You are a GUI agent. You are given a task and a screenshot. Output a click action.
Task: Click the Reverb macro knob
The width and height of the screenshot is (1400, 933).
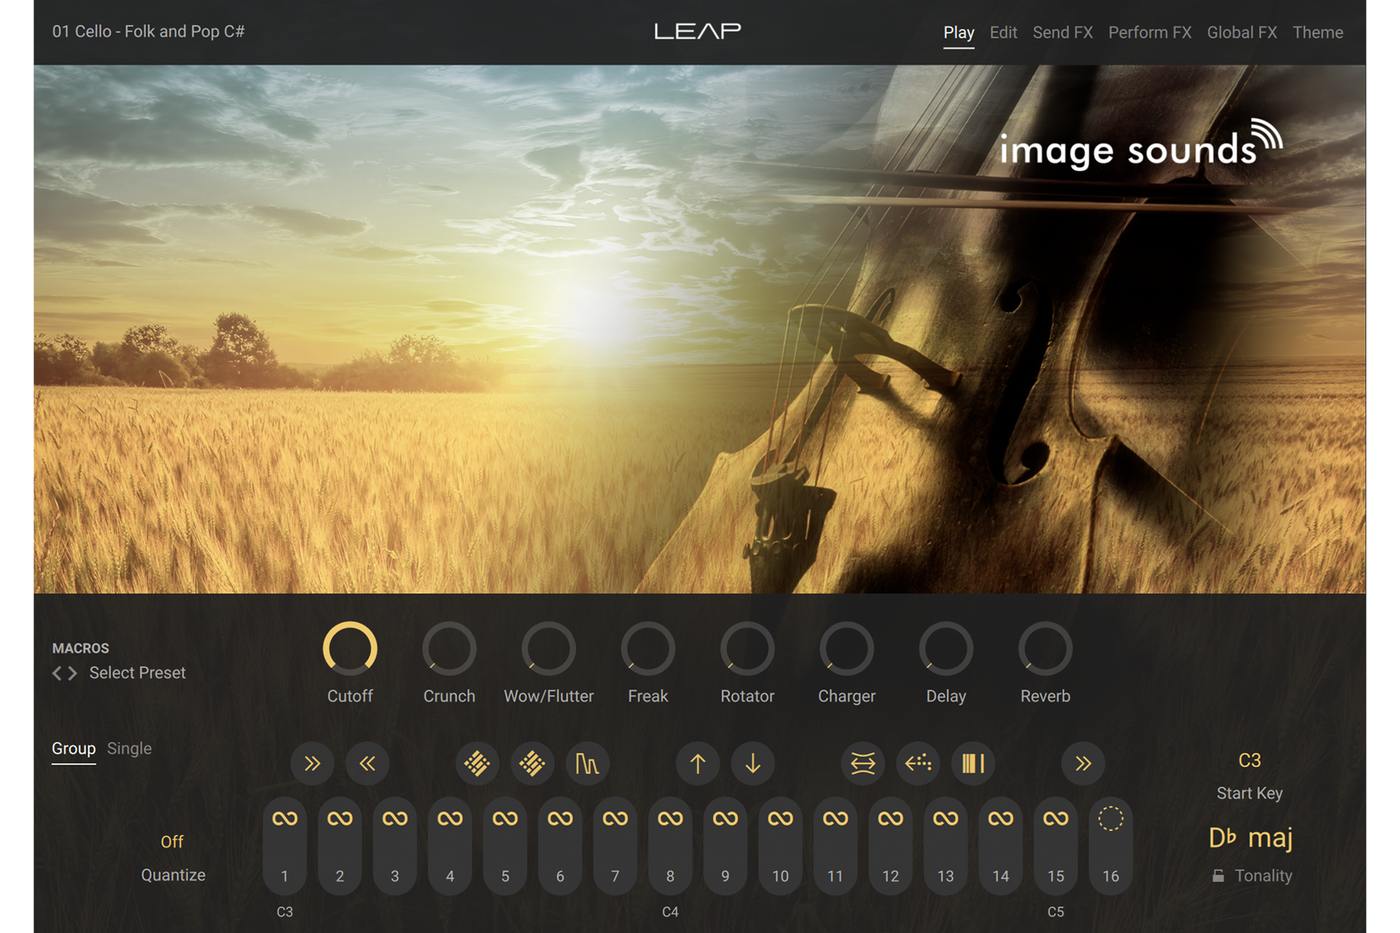pos(1045,648)
